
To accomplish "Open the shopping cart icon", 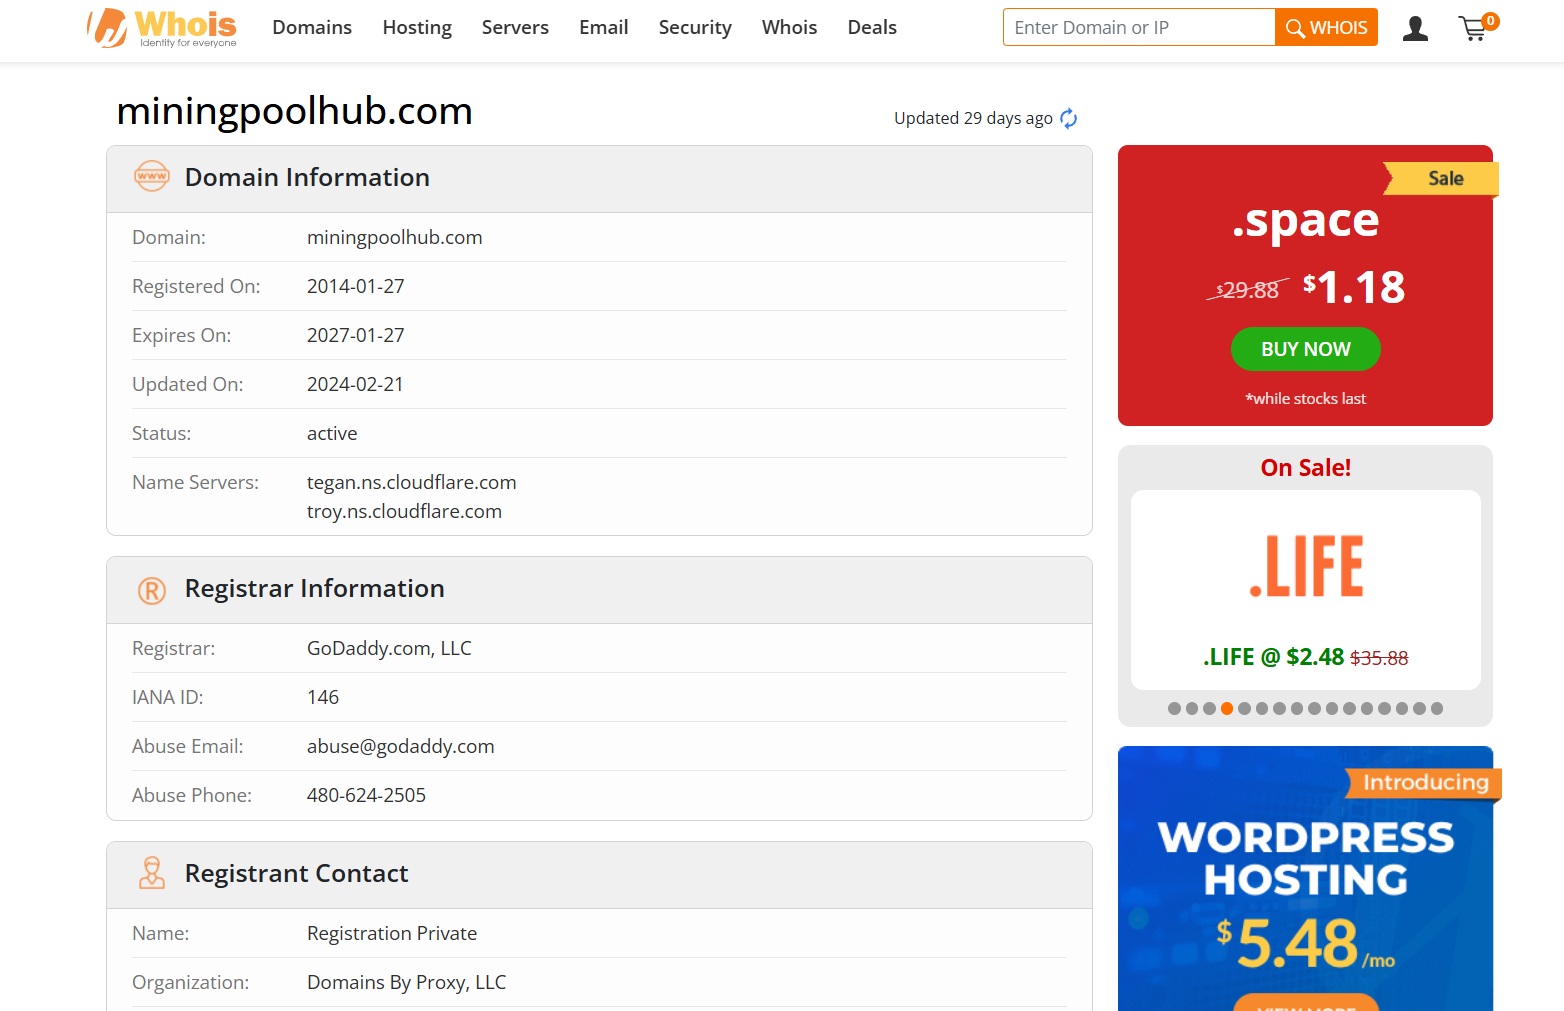I will (1477, 27).
